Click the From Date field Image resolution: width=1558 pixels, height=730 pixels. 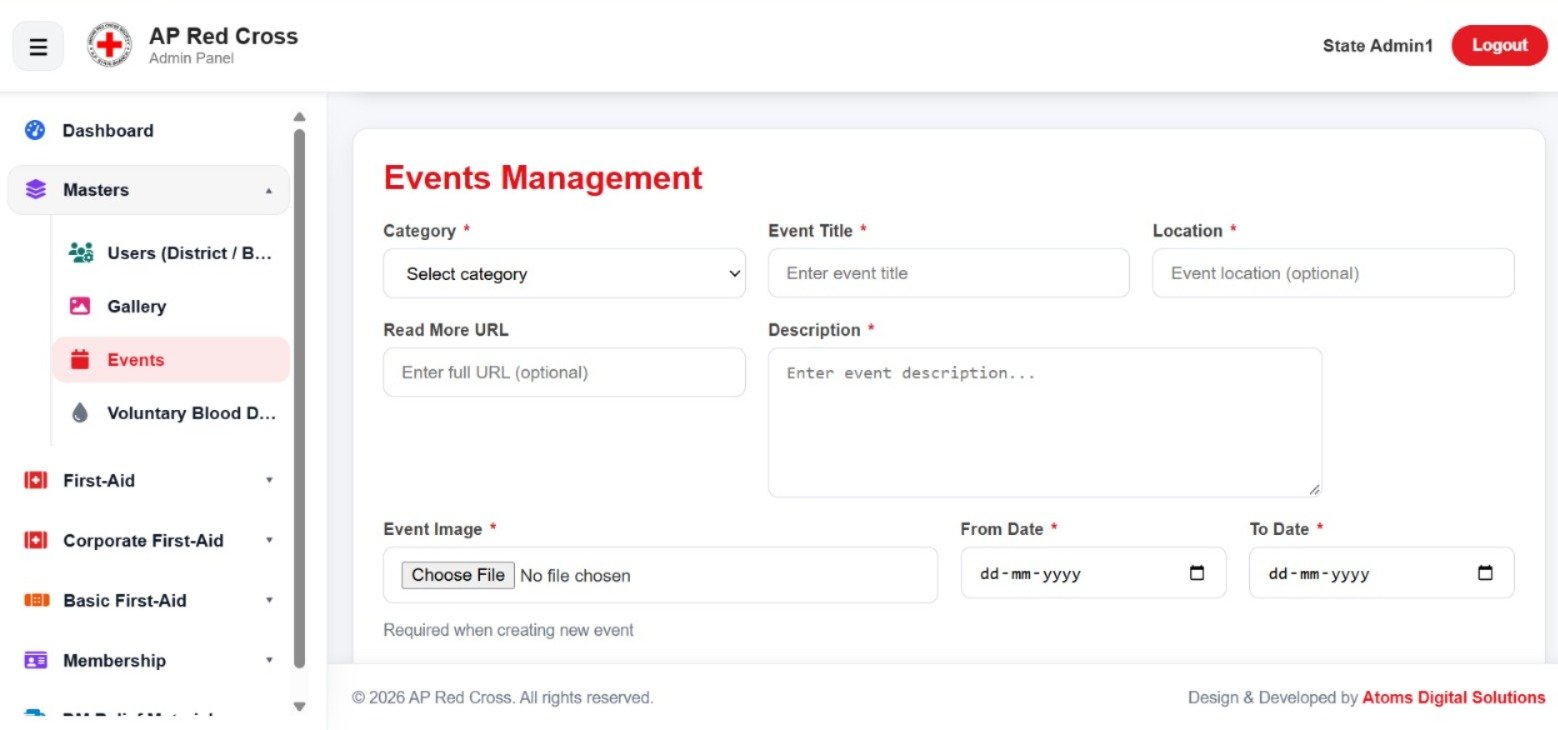[1093, 573]
